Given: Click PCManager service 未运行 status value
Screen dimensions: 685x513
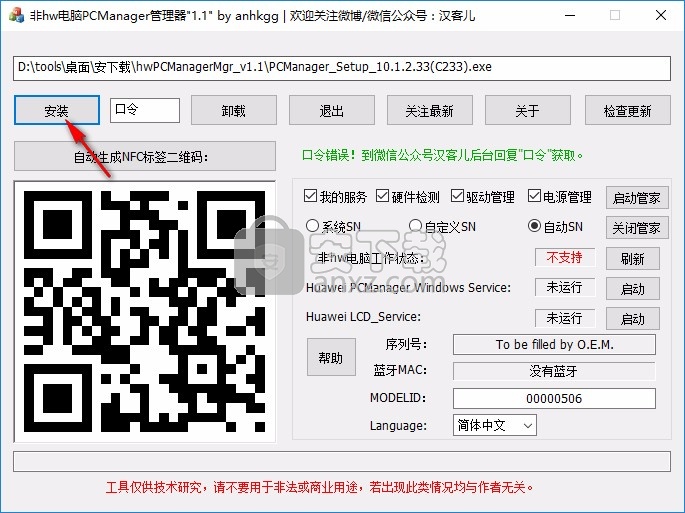Looking at the screenshot, I should coord(565,288).
